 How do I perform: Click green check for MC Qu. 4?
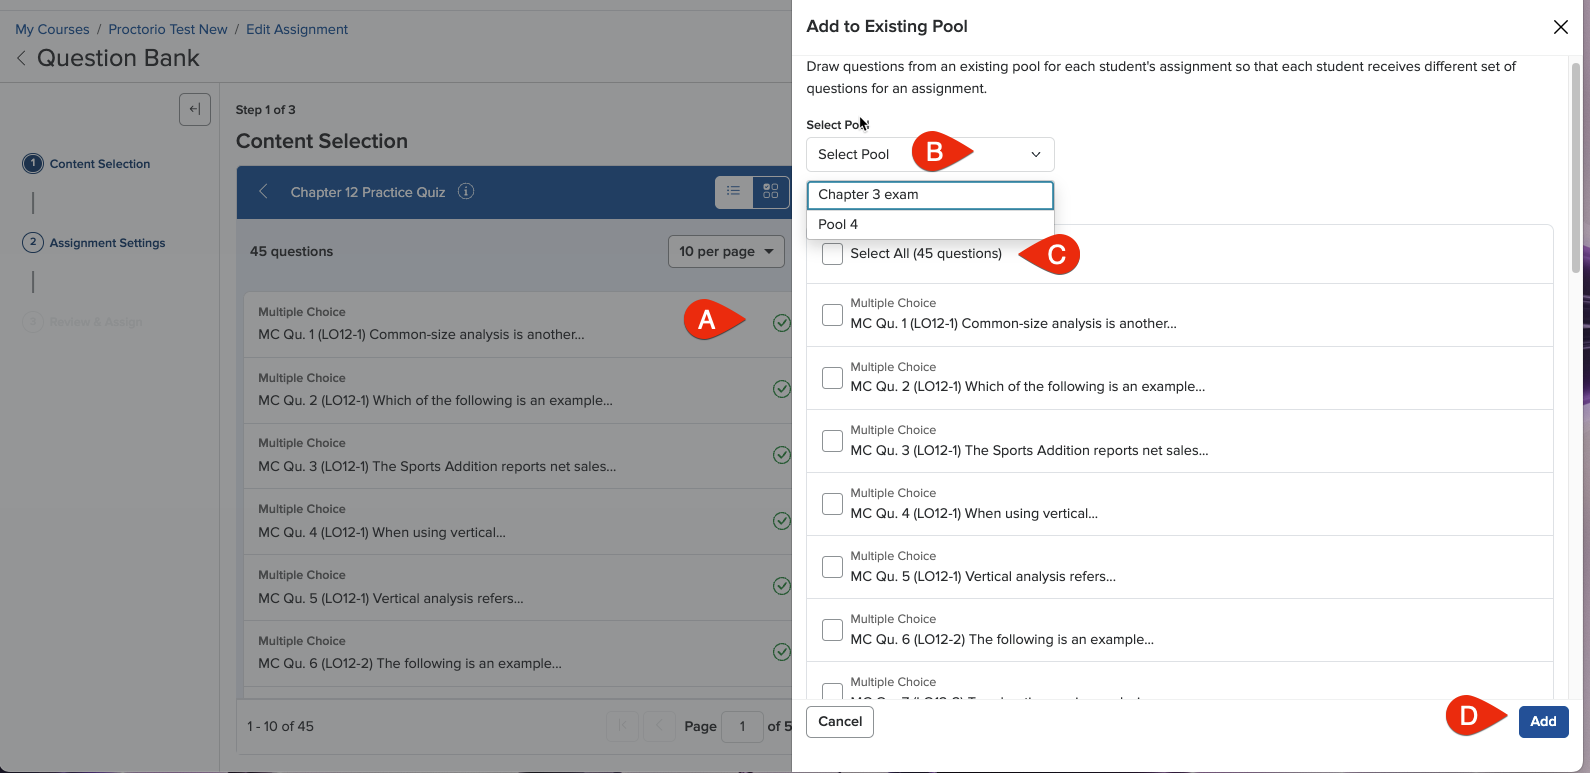coord(782,521)
